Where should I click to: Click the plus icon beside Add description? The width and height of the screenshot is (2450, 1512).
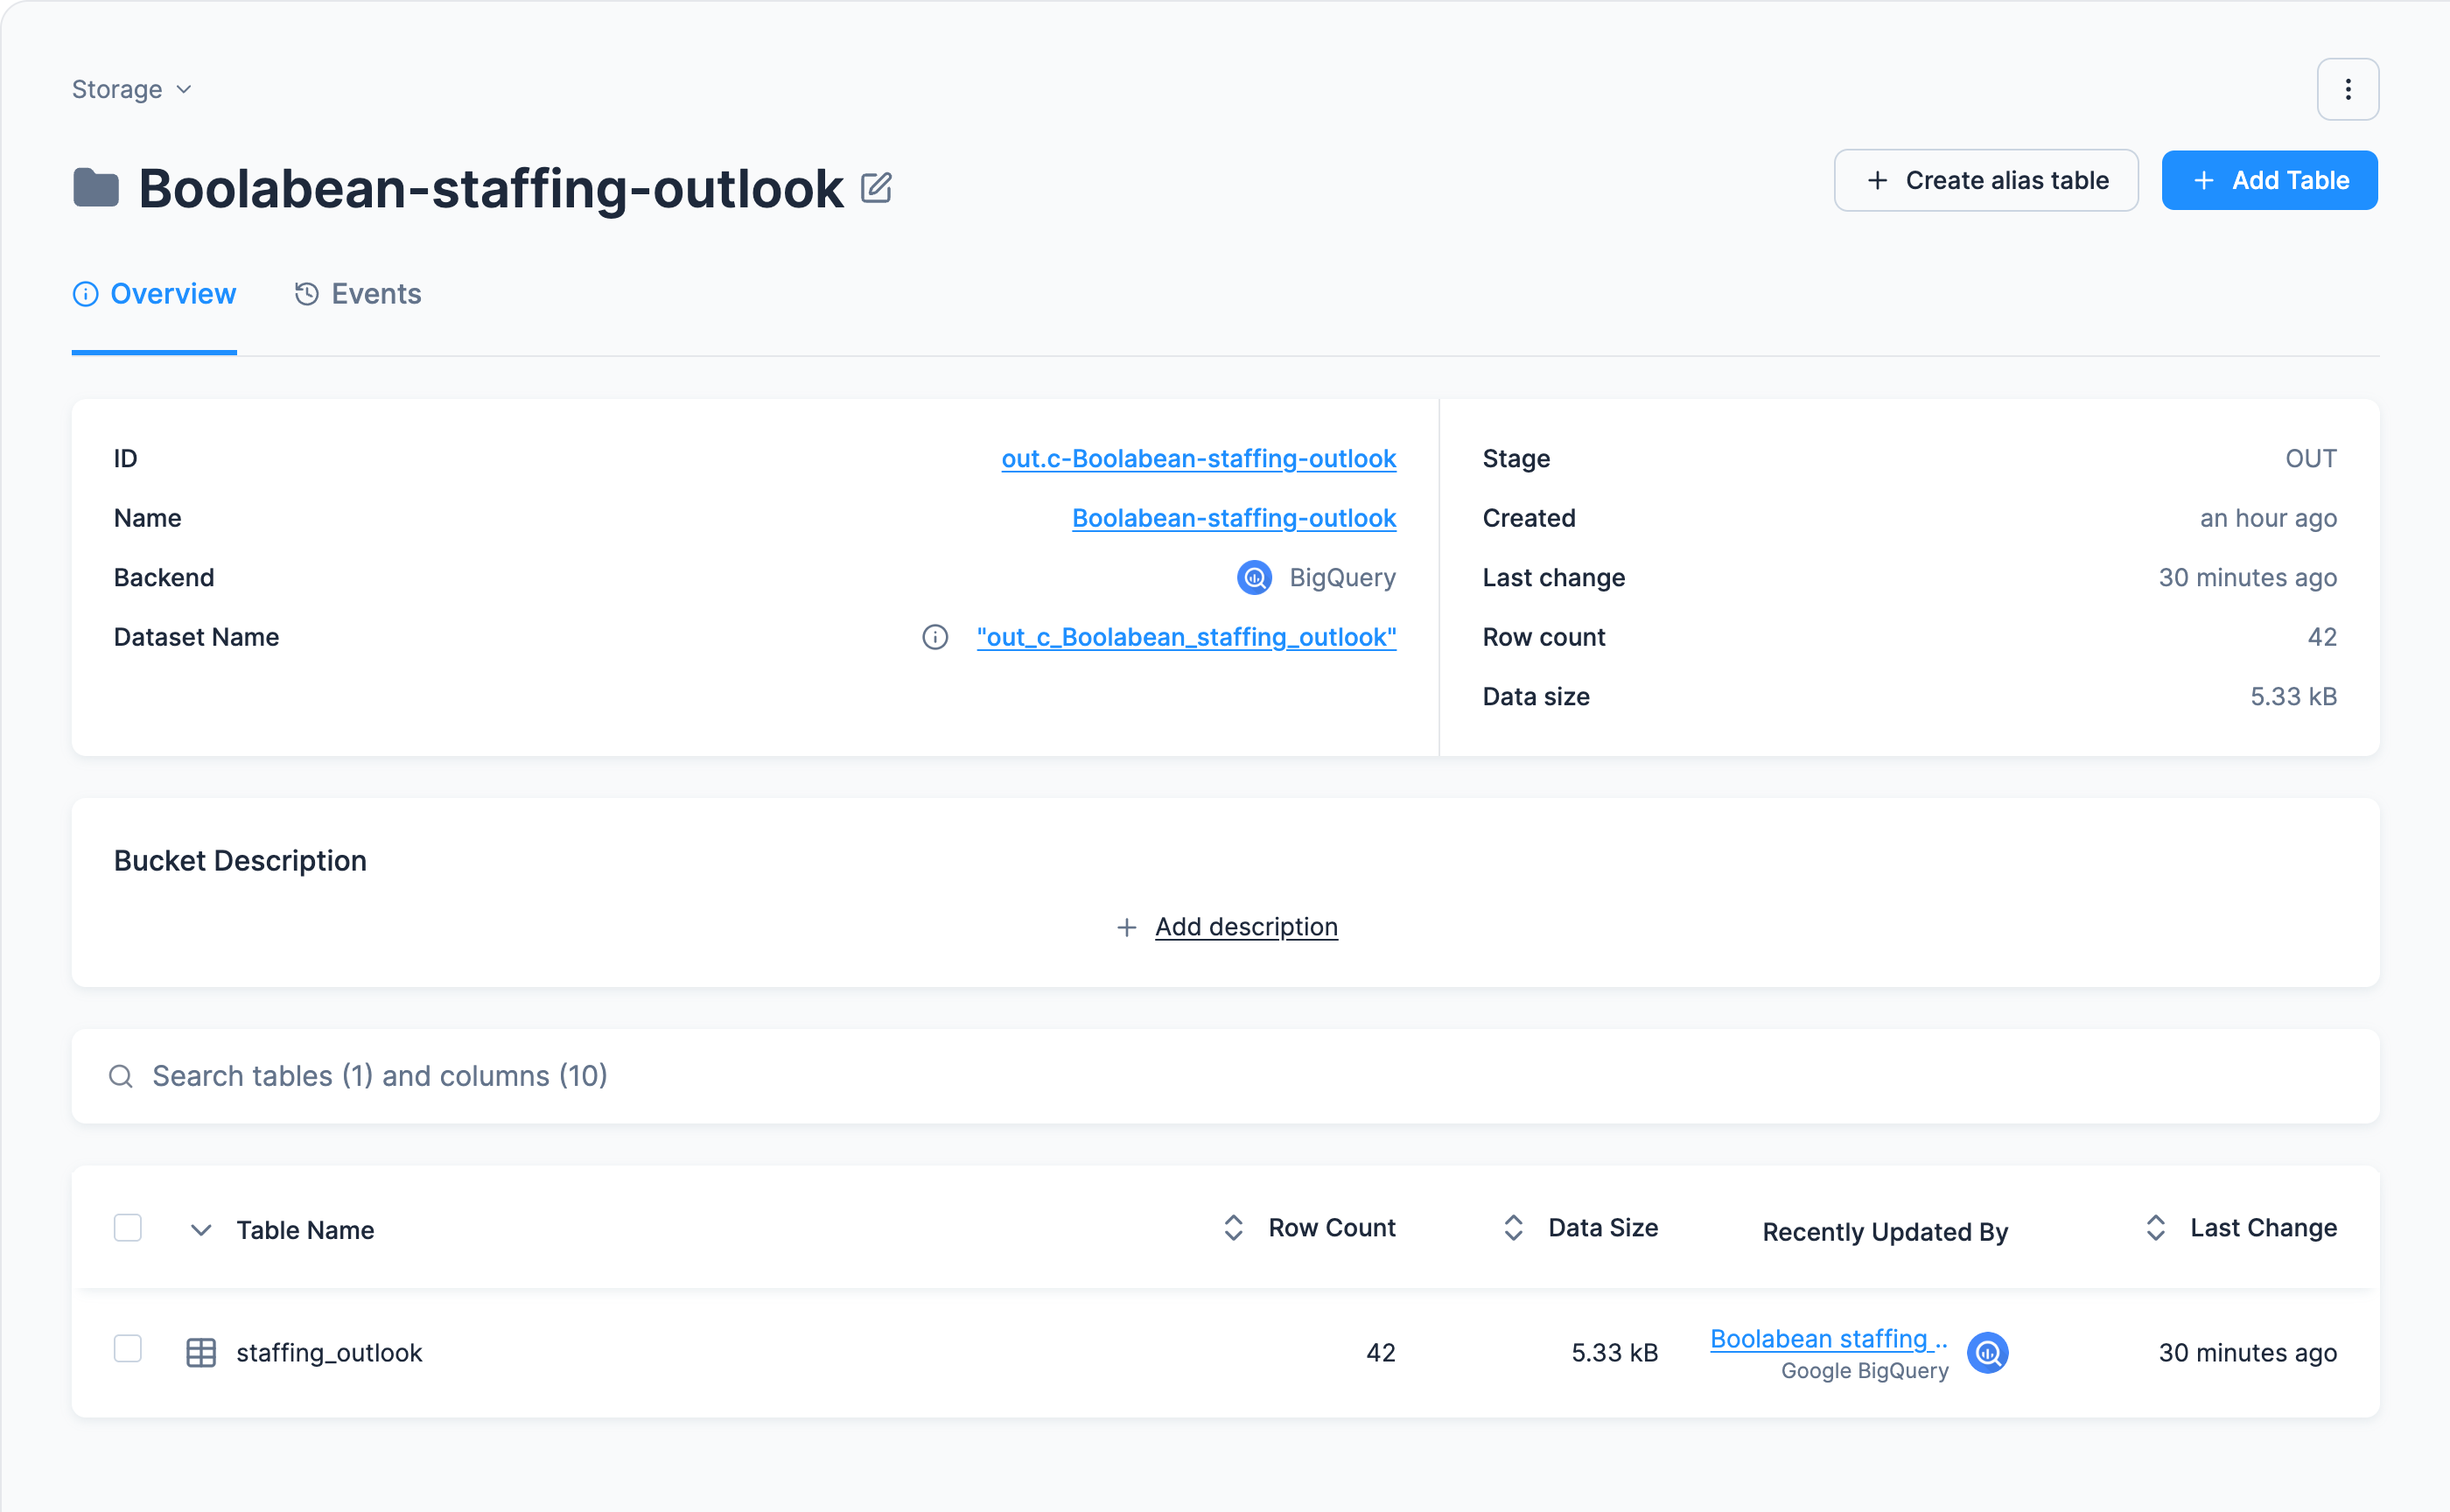click(1126, 928)
